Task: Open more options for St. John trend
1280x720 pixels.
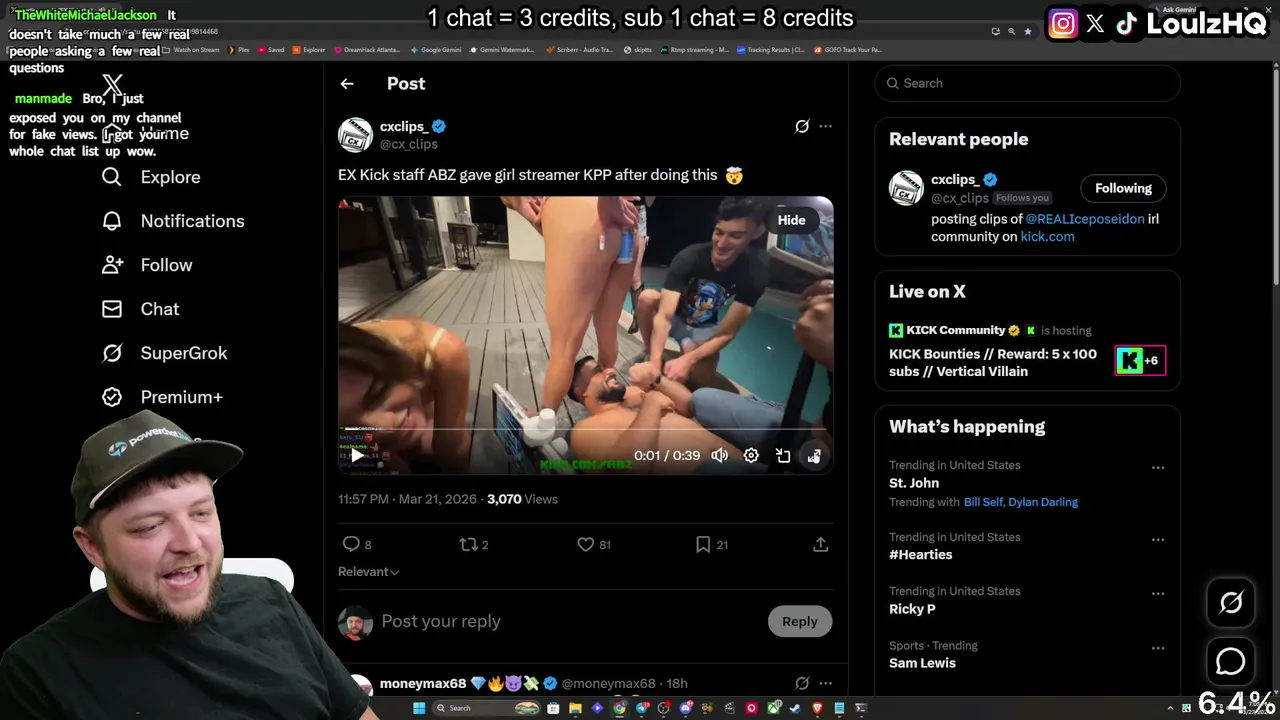Action: coord(1158,467)
